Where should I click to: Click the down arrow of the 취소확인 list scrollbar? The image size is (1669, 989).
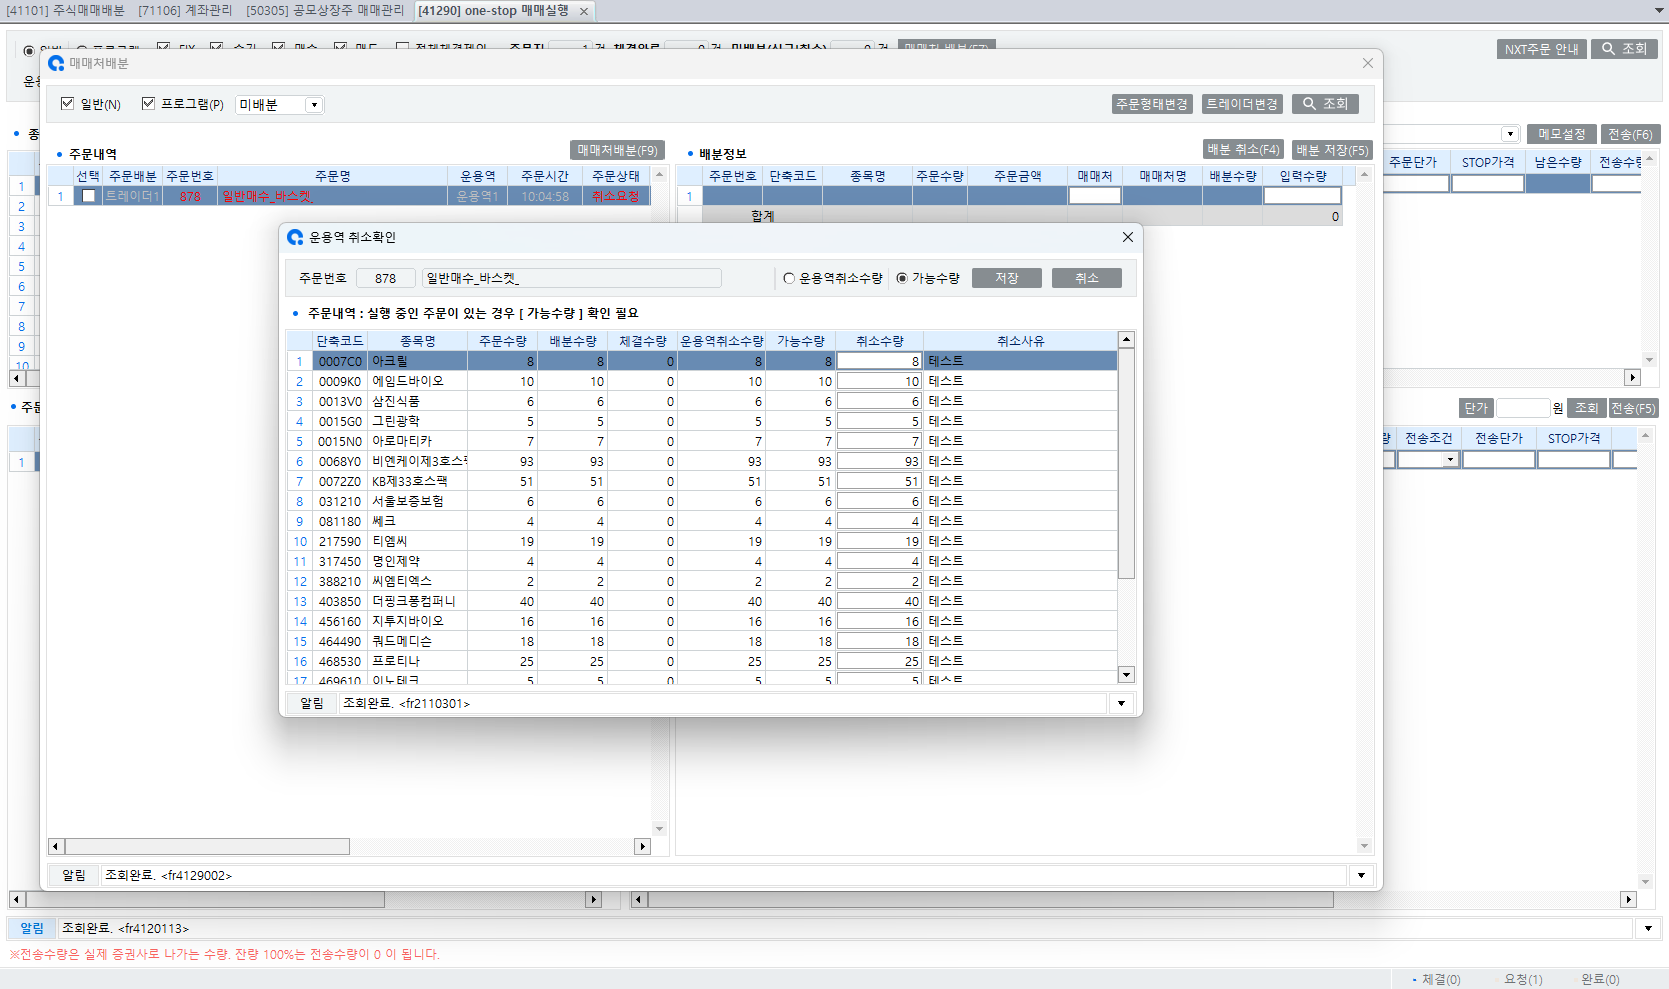[x=1126, y=675]
